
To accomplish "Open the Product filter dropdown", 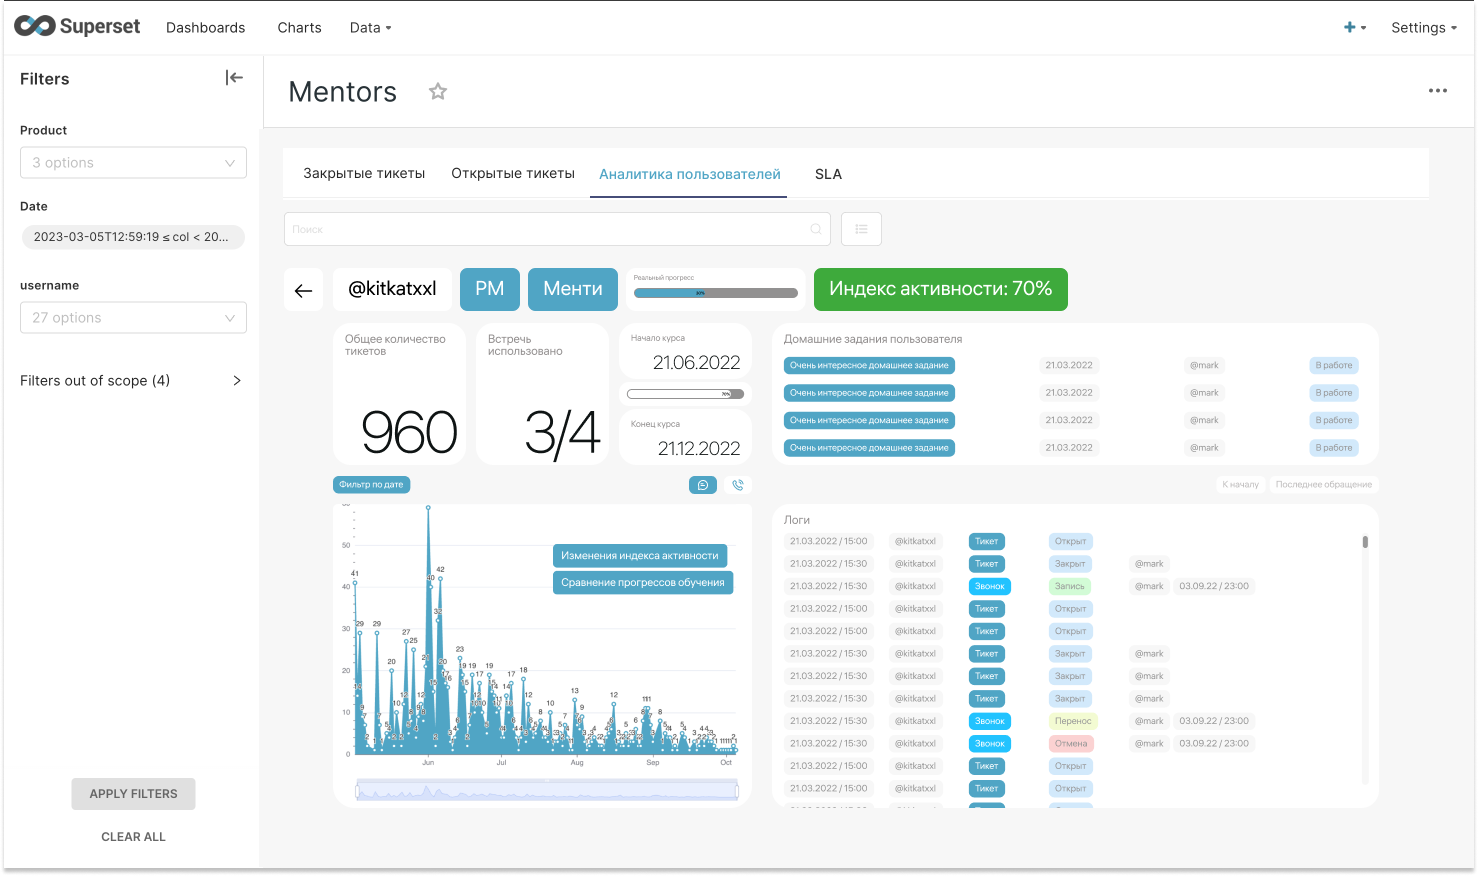I will click(x=133, y=163).
